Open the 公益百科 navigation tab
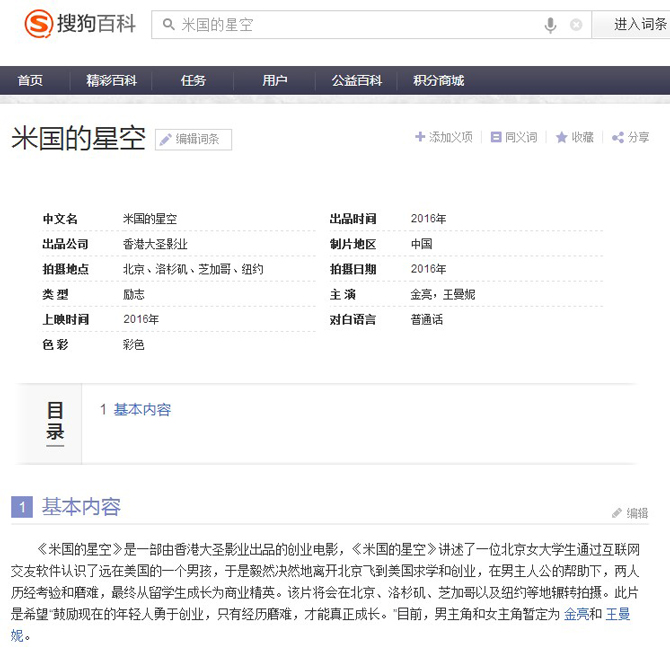 pos(357,81)
